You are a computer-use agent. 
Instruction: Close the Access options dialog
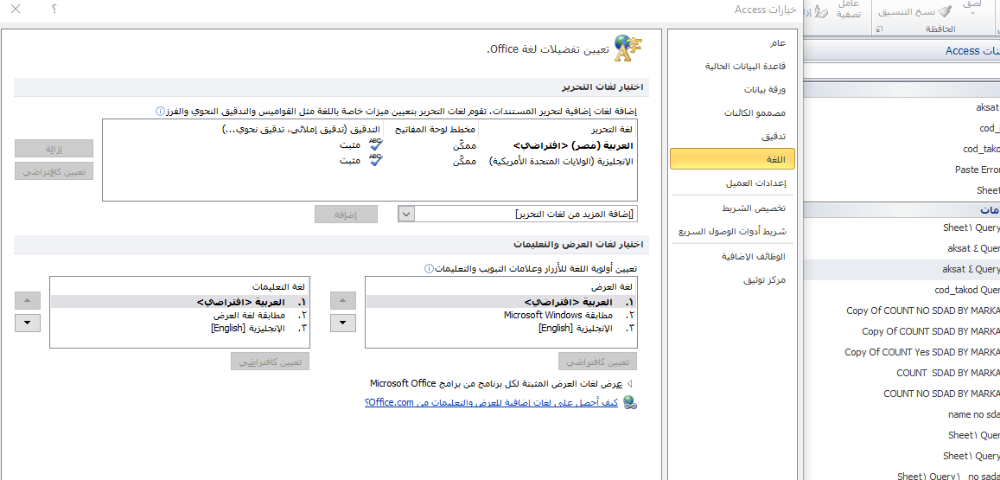click(x=16, y=9)
